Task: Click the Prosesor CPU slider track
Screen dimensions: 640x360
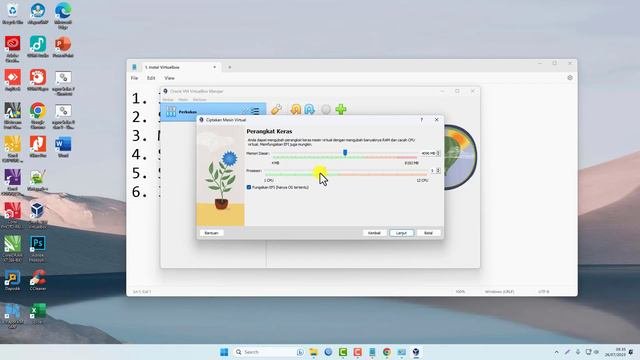Action: (x=346, y=174)
